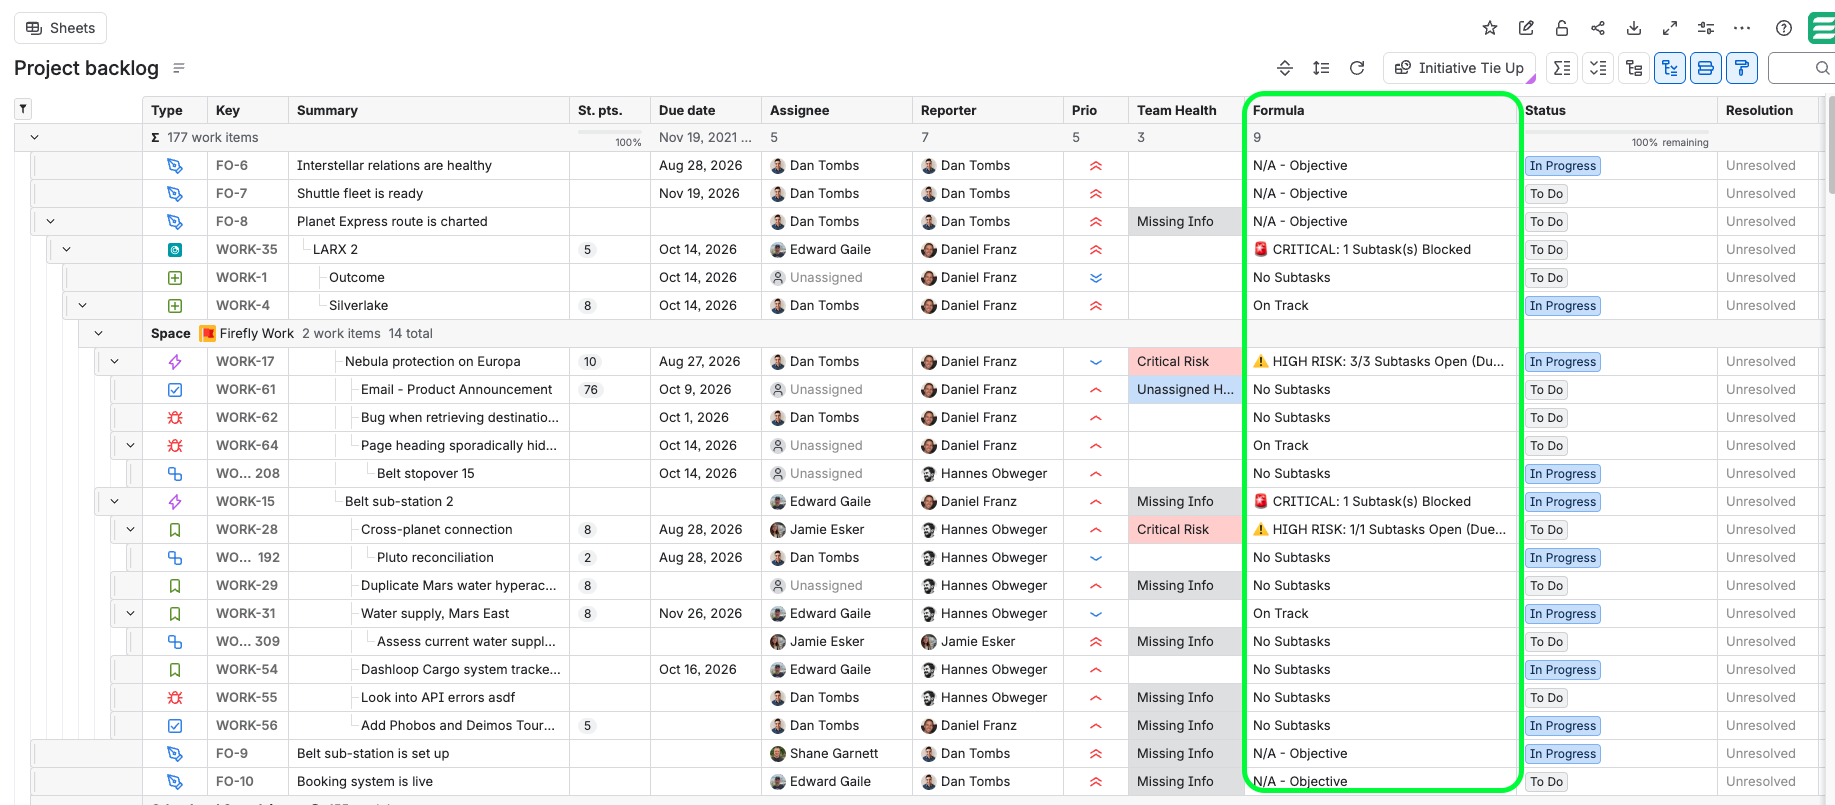
Task: Open the Project backlog title menu icon
Action: pyautogui.click(x=179, y=68)
